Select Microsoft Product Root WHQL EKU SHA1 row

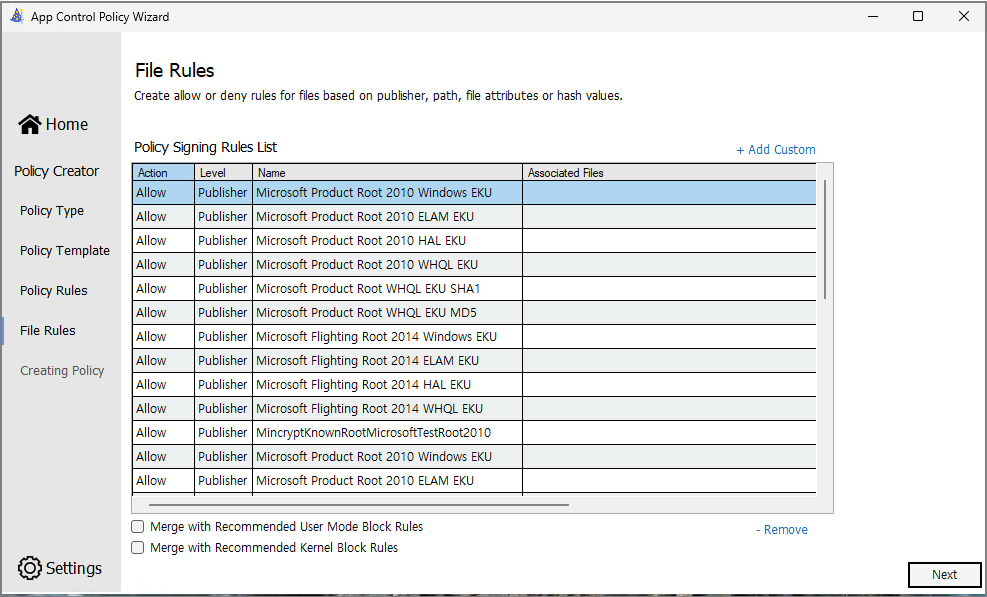[x=474, y=288]
